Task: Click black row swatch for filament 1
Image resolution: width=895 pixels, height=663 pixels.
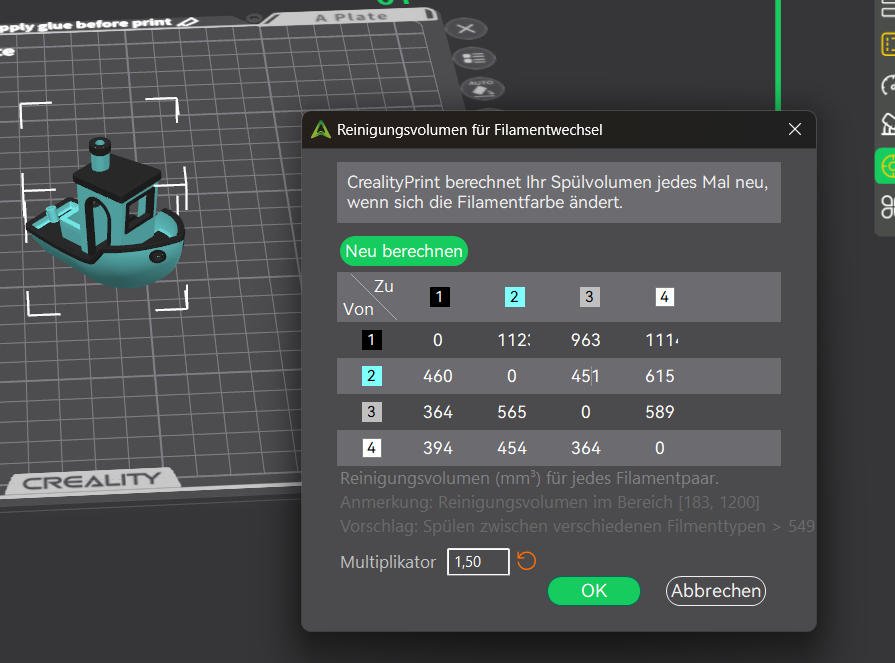Action: pos(372,340)
